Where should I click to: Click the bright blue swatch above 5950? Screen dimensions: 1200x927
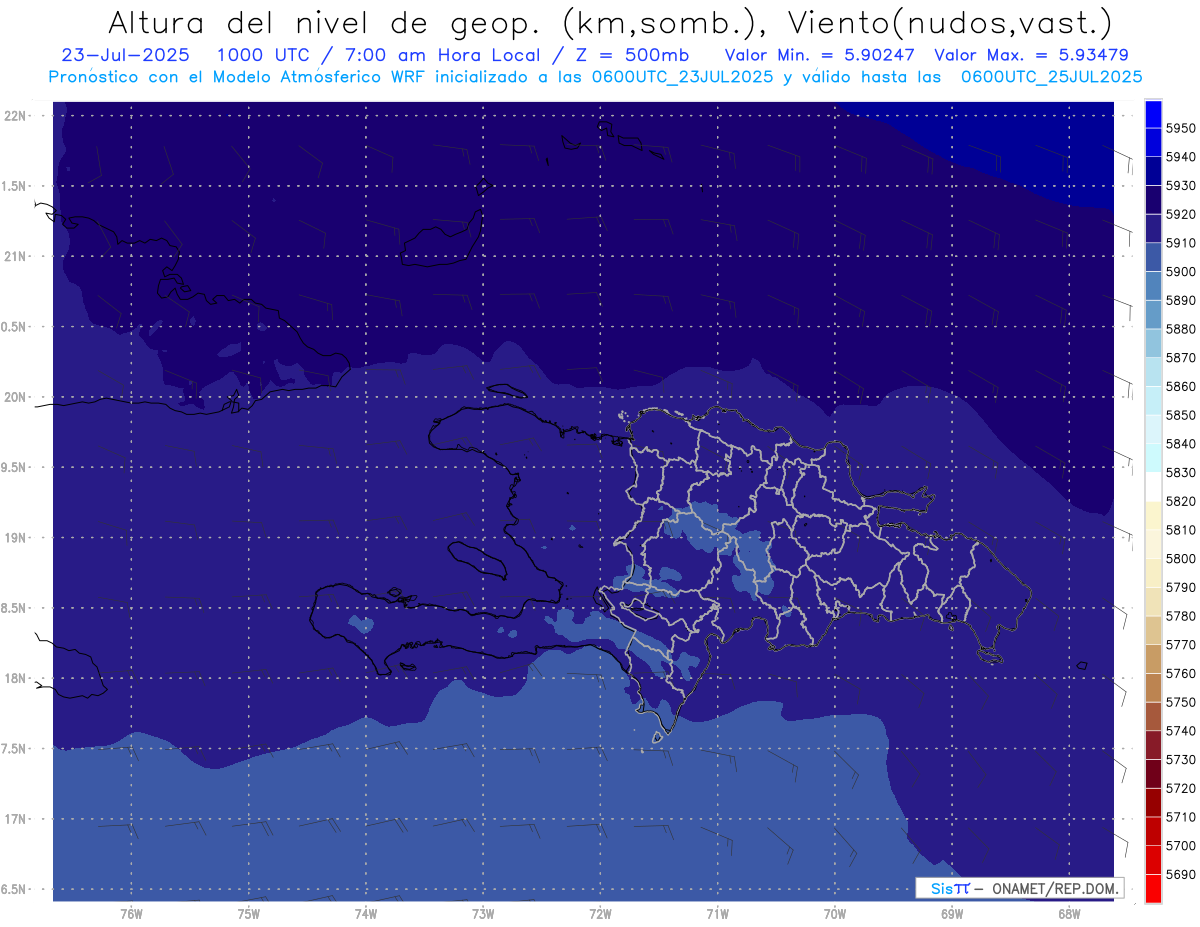coord(1153,113)
